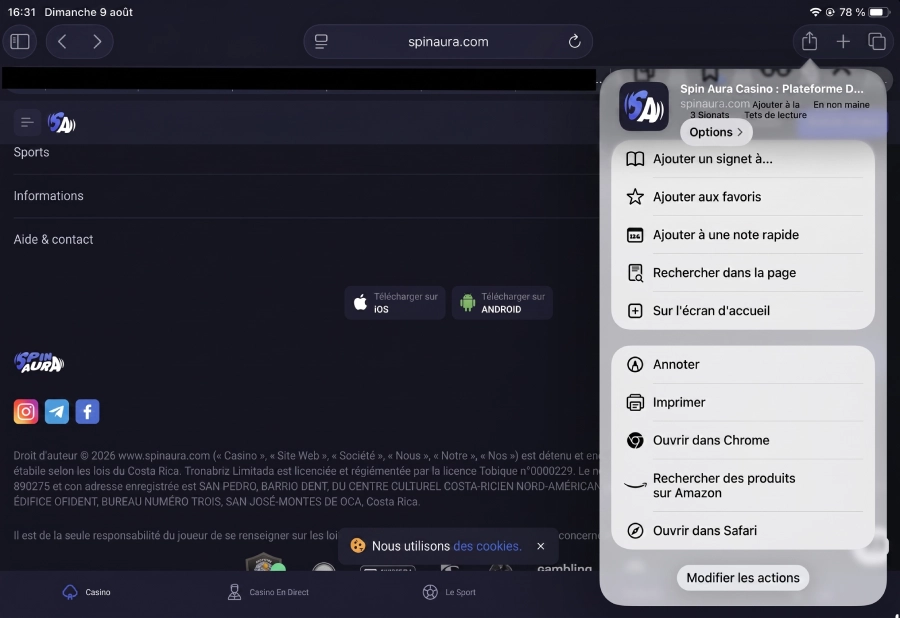Open the des cookies link
This screenshot has width=900, height=618.
pyautogui.click(x=487, y=546)
